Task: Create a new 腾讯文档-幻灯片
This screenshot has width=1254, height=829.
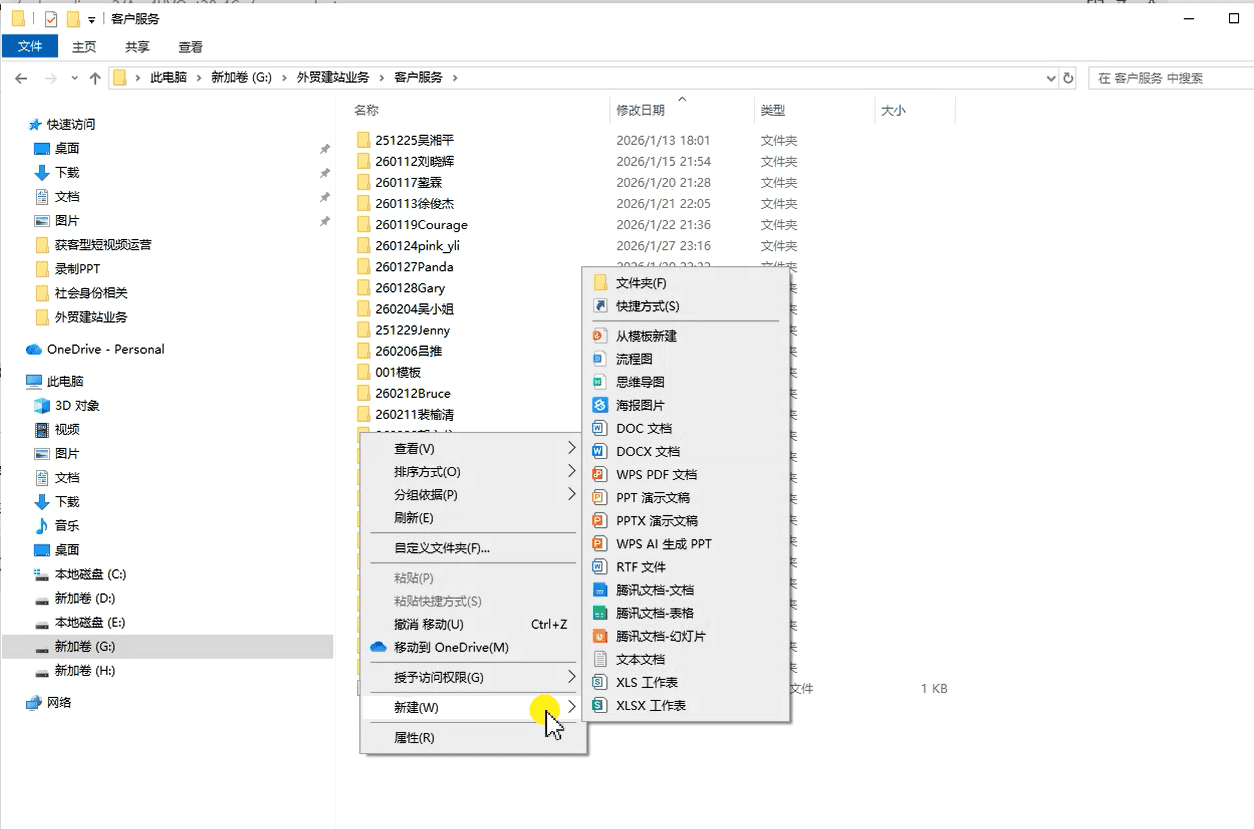Action: (x=686, y=636)
